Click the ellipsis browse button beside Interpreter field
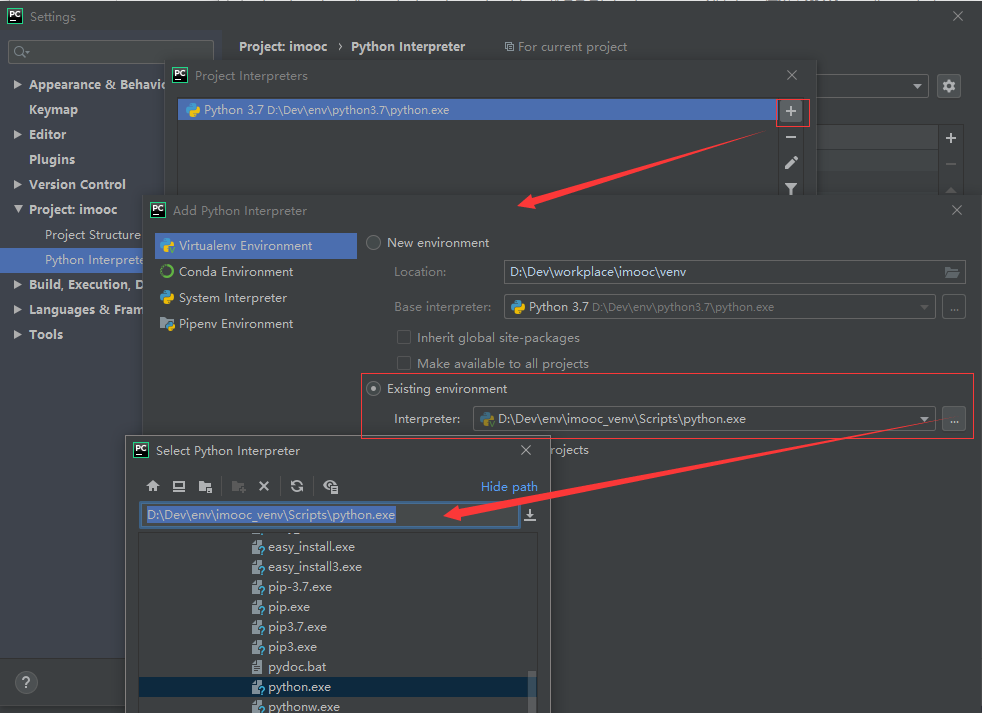 coord(954,419)
